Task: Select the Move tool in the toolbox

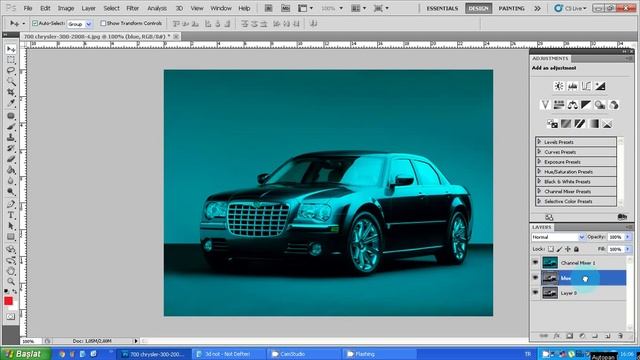Action: 11,49
